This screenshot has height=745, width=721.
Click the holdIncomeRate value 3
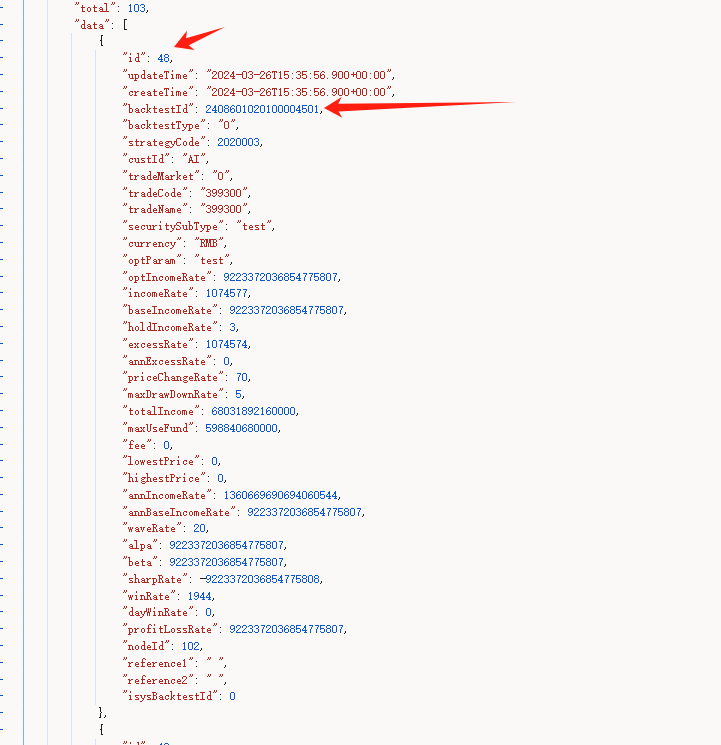click(x=232, y=327)
